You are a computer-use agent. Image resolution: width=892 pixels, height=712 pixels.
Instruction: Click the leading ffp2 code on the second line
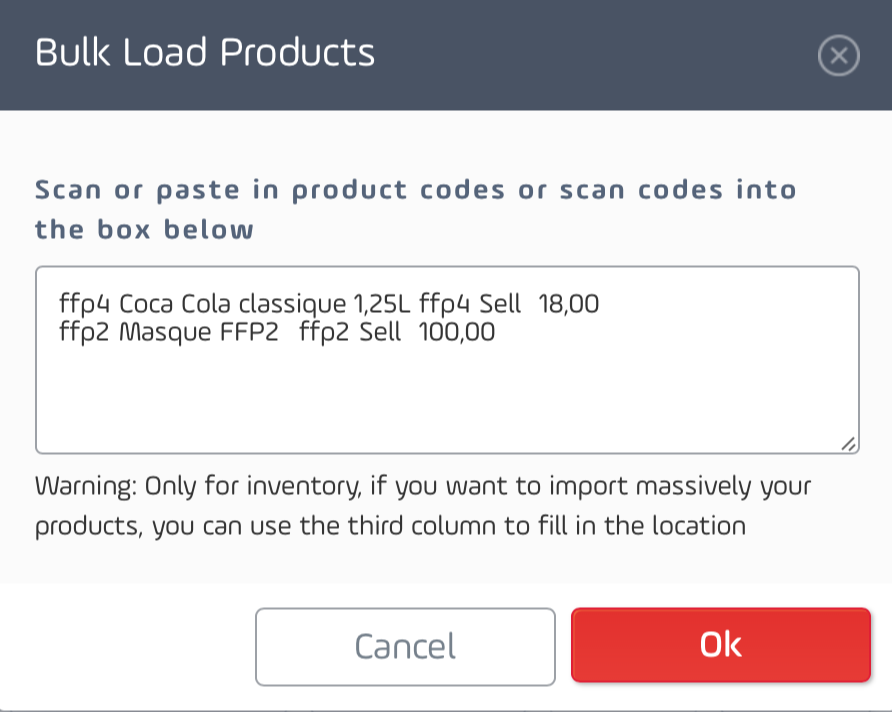tap(84, 333)
